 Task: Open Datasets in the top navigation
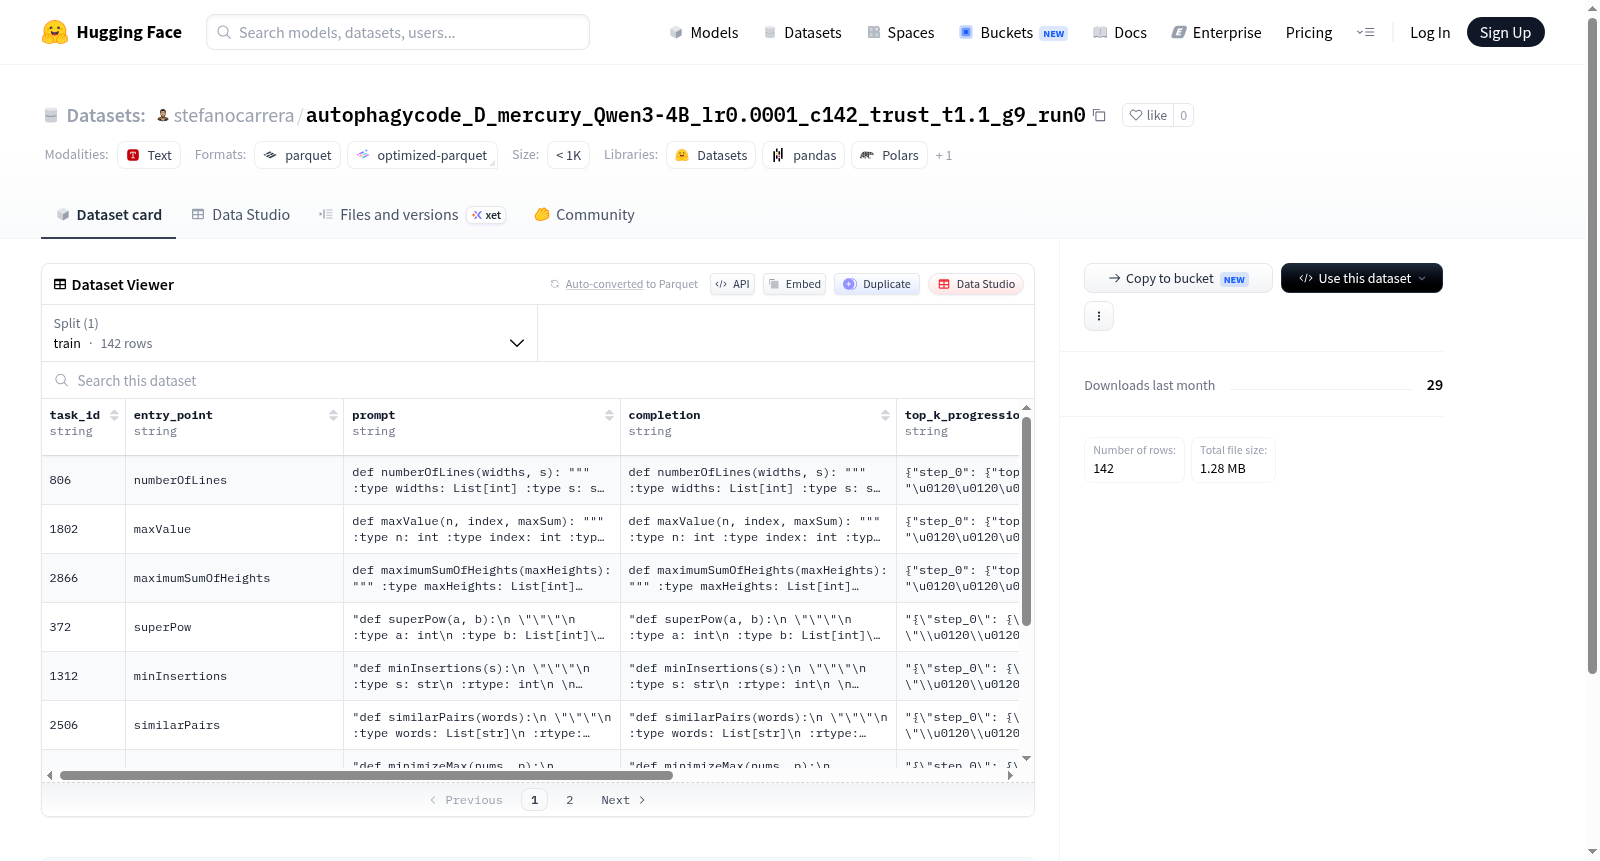click(802, 32)
